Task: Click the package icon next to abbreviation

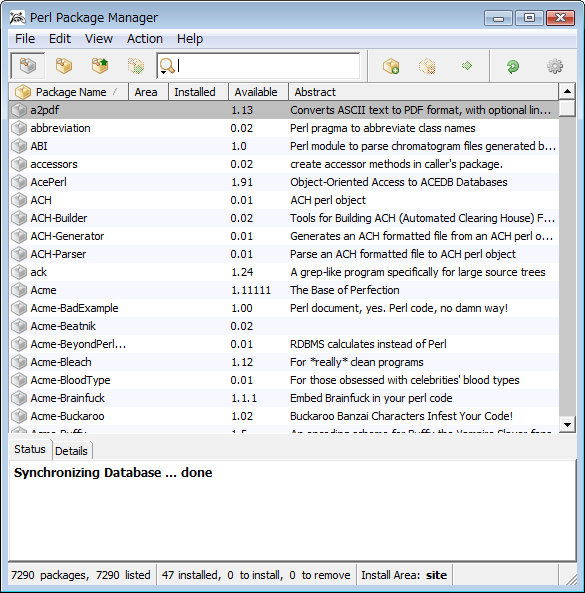Action: click(x=19, y=128)
